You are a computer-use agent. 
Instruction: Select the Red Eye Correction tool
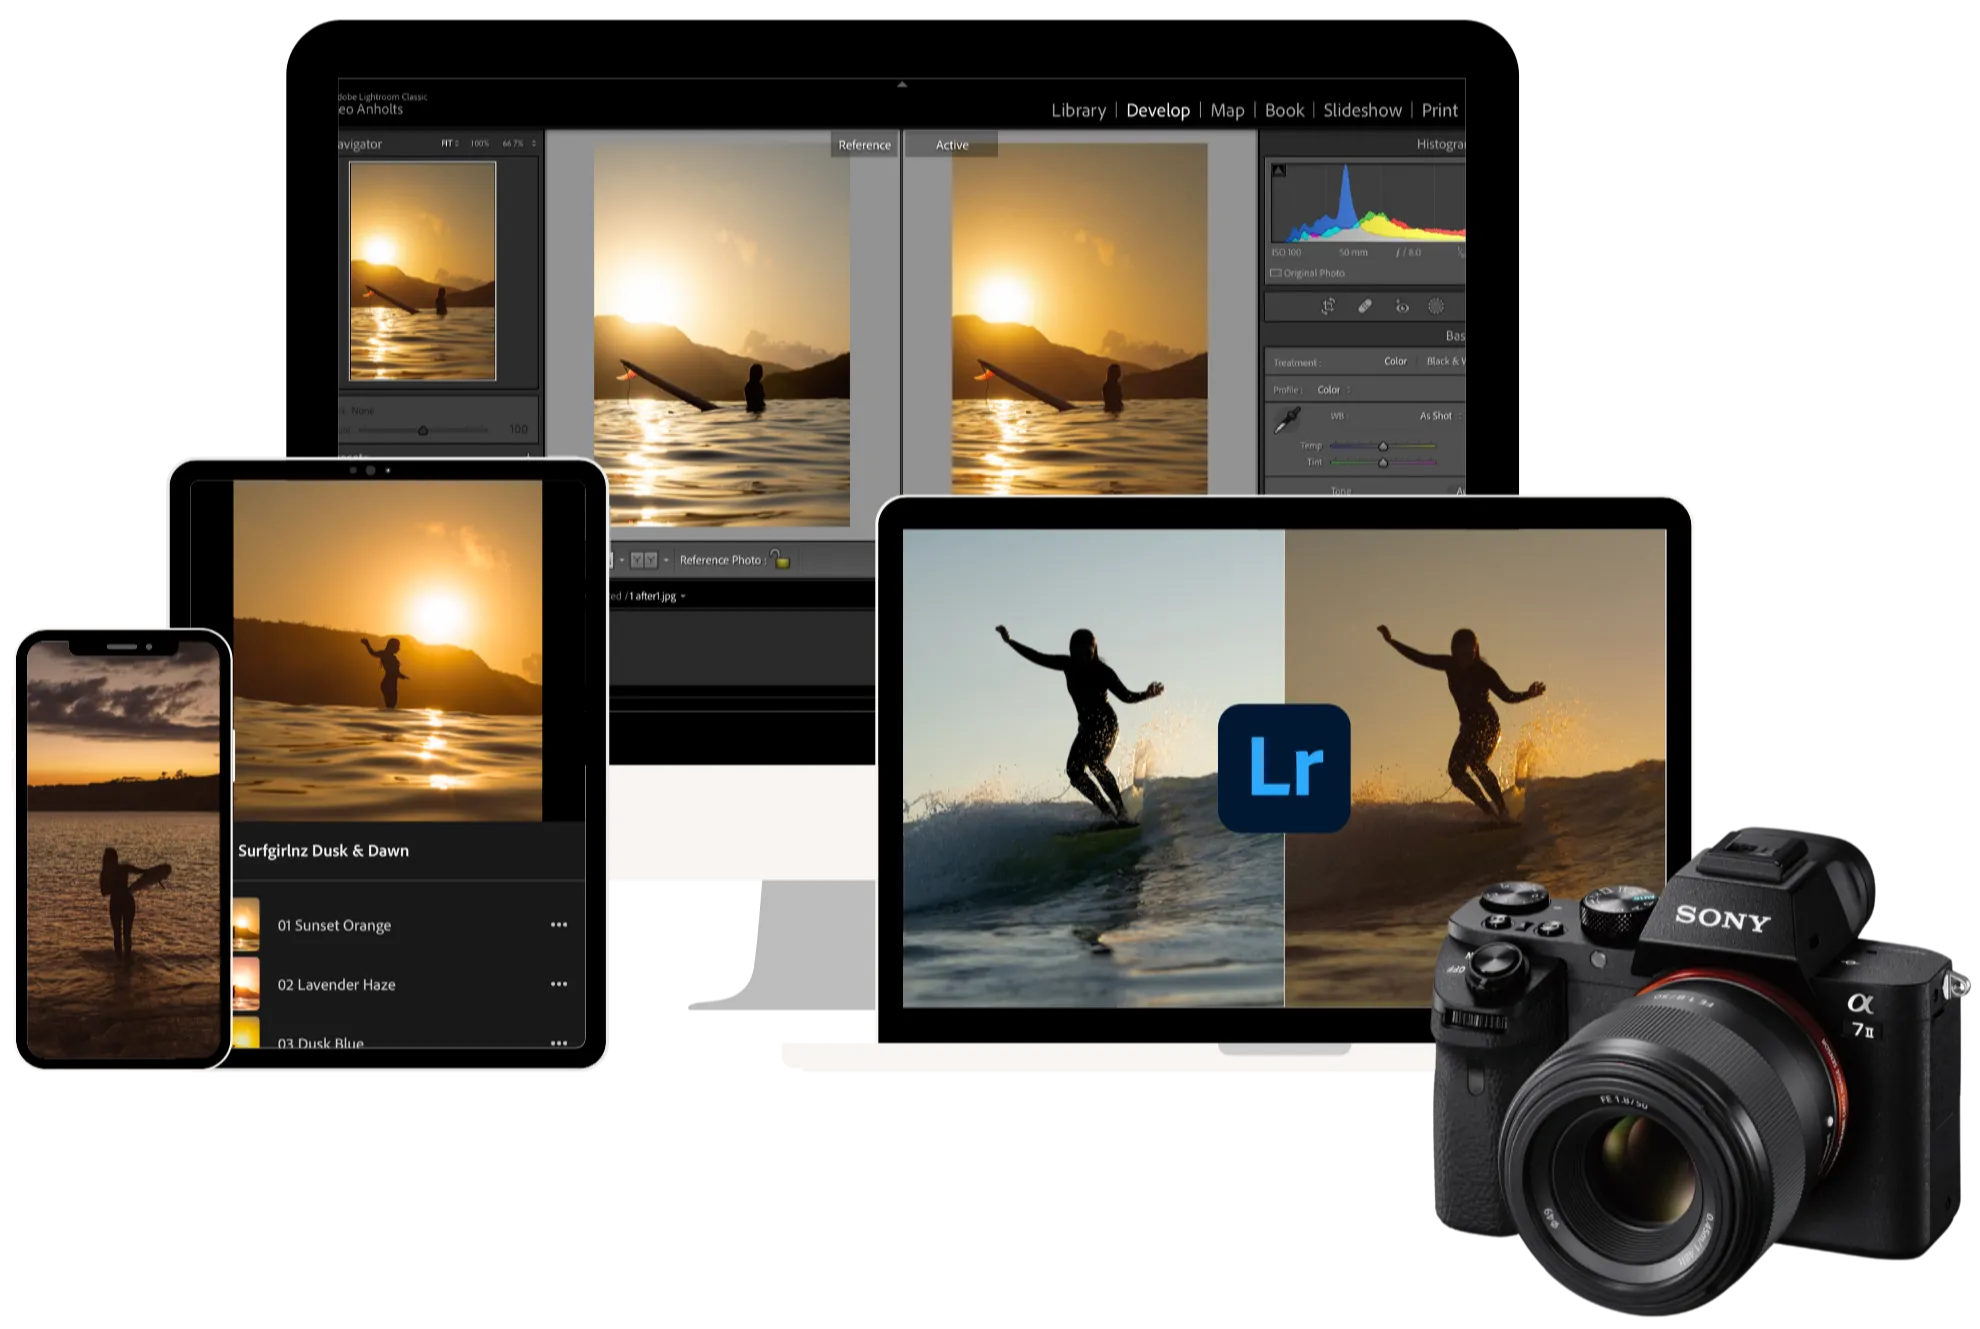[x=1402, y=307]
